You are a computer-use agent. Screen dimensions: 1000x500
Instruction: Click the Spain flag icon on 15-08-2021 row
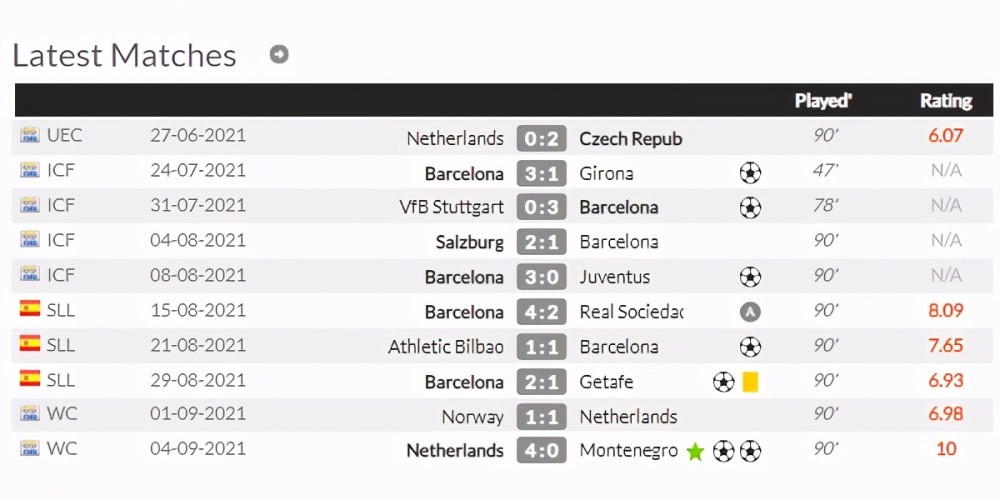click(x=30, y=309)
